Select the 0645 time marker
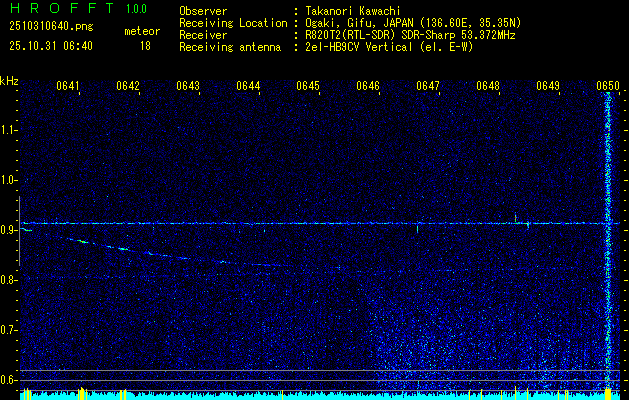629x400 pixels. (x=308, y=86)
